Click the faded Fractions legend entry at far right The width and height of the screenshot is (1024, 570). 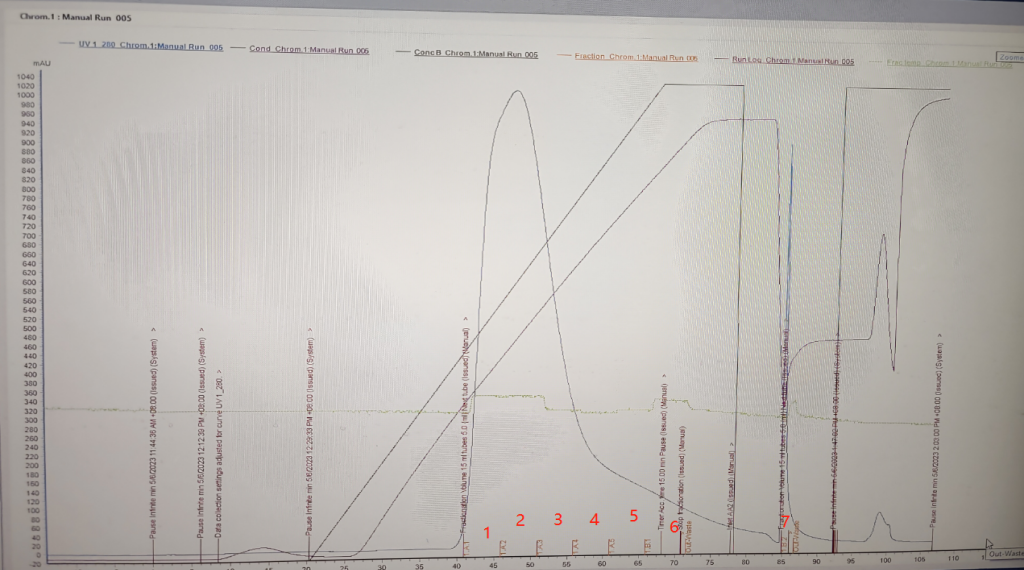(x=944, y=64)
